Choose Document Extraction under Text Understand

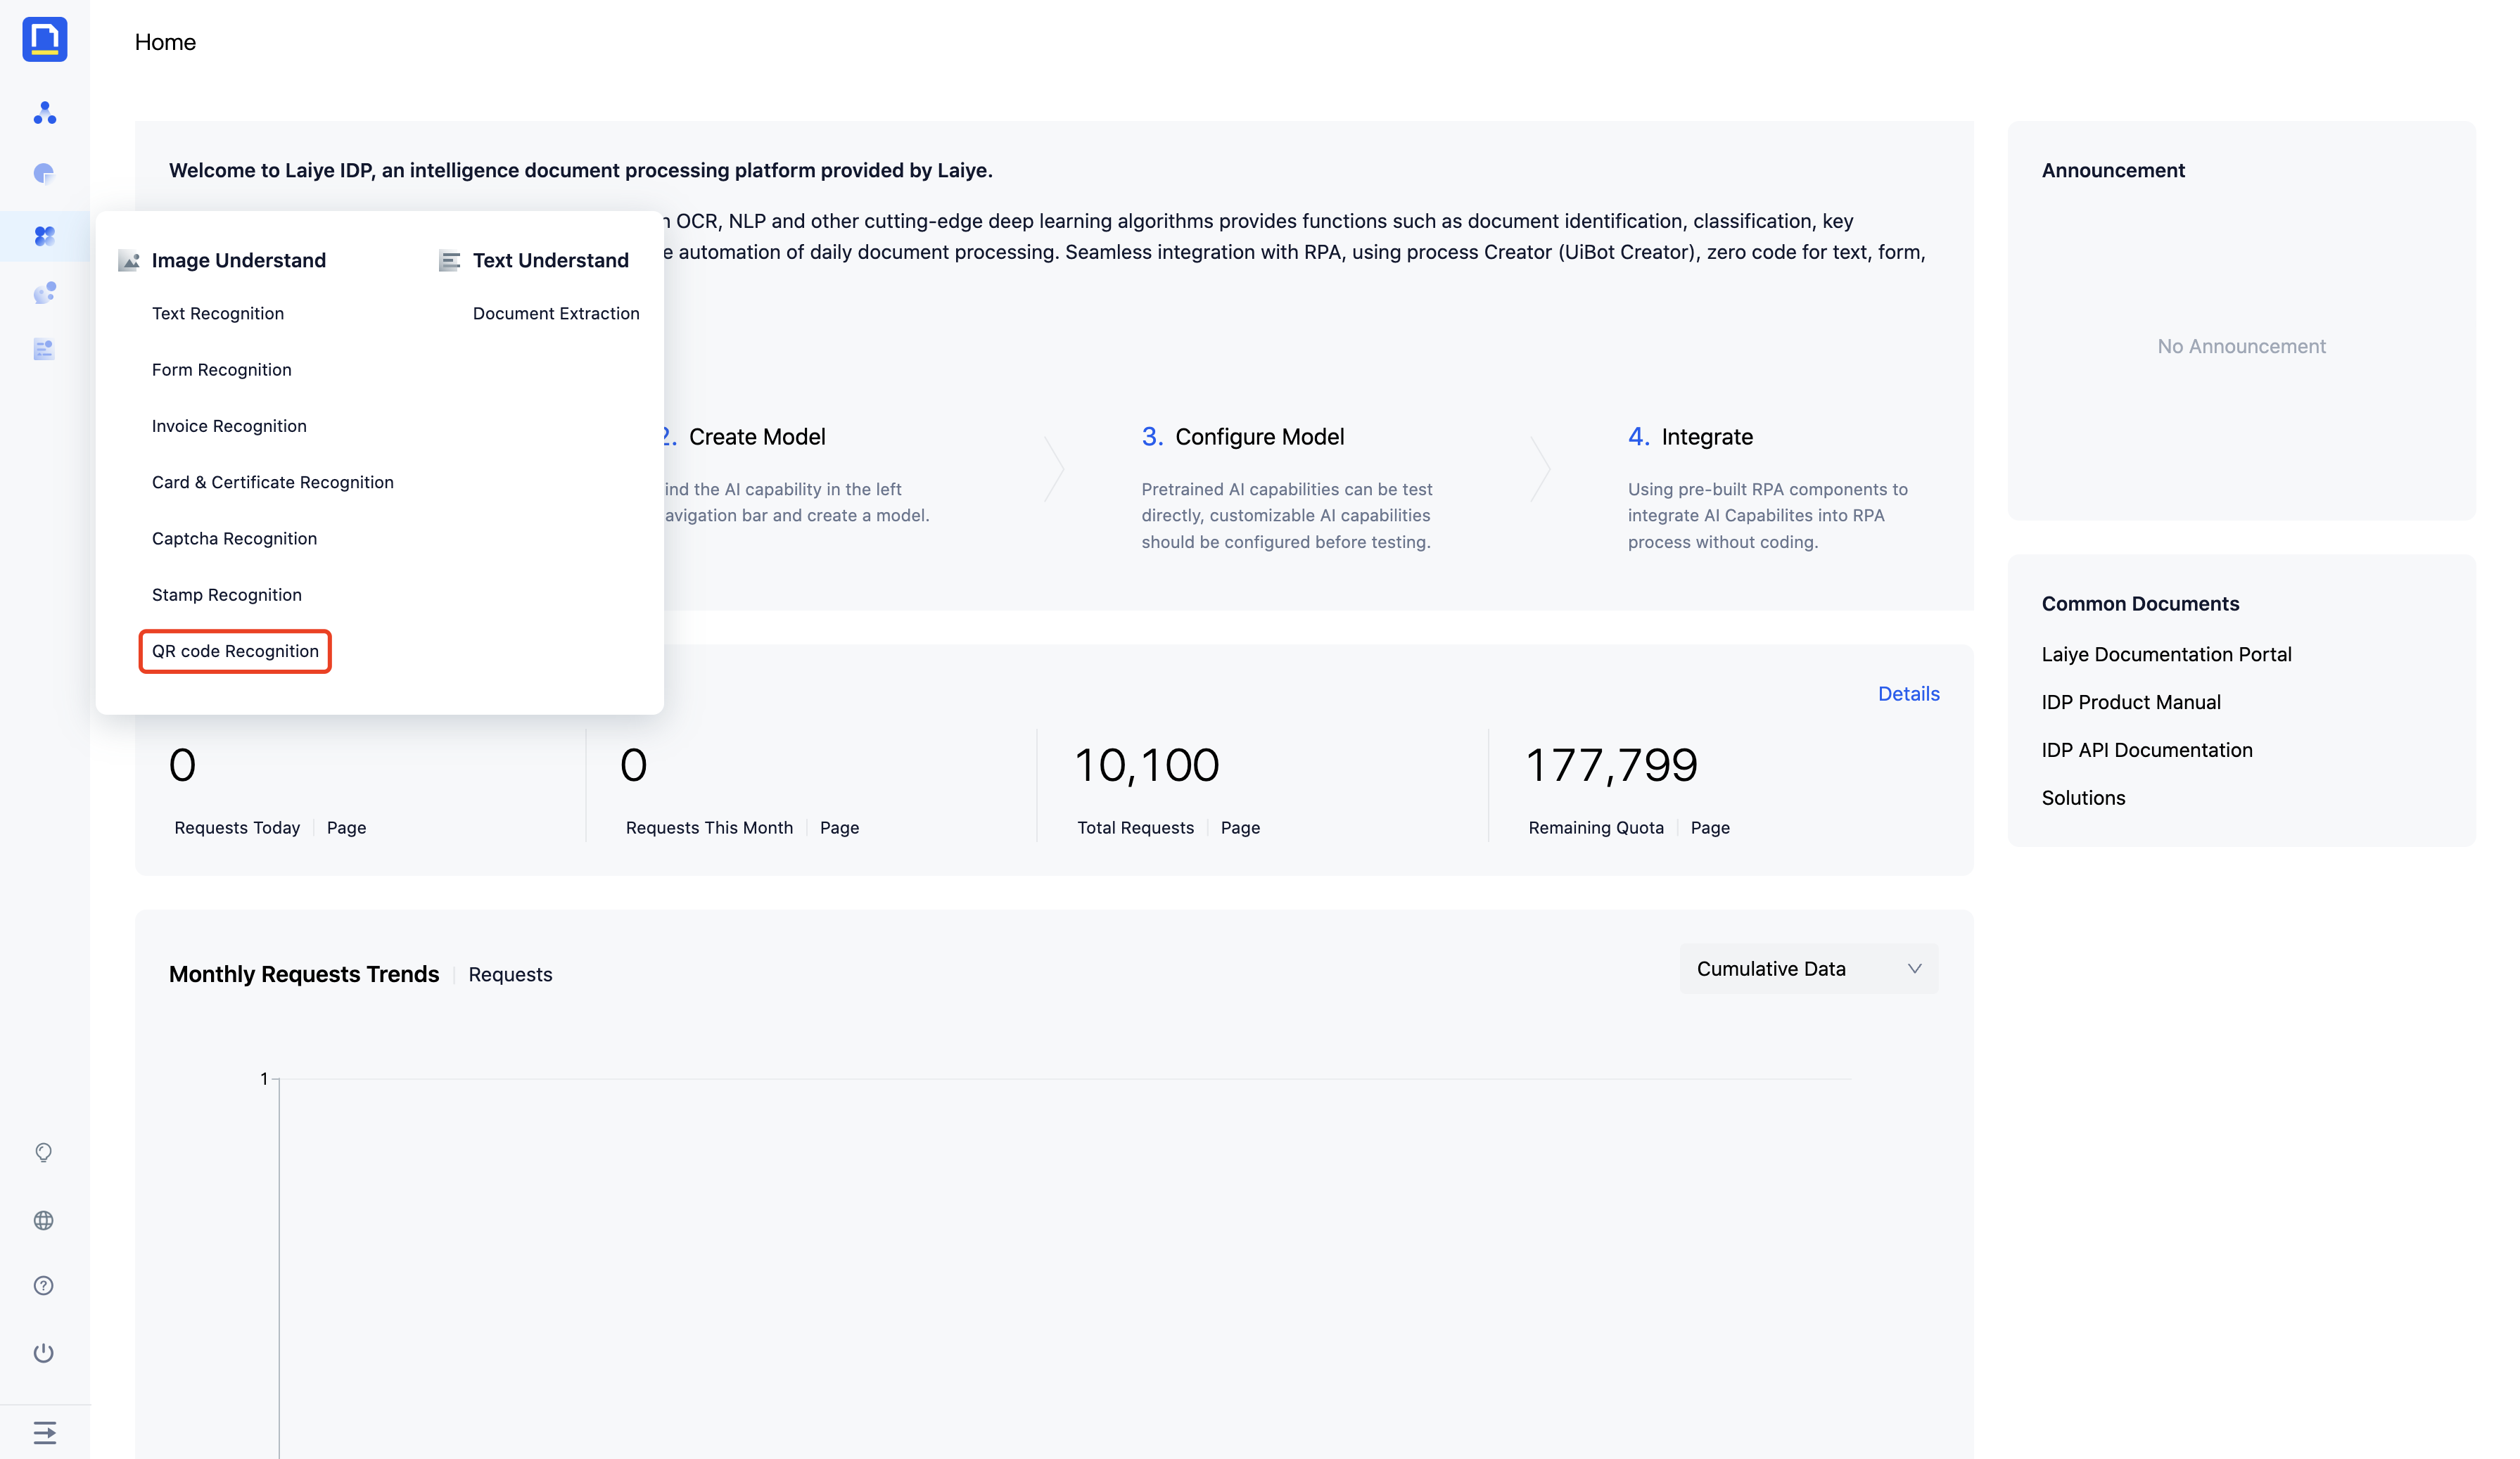pos(556,314)
